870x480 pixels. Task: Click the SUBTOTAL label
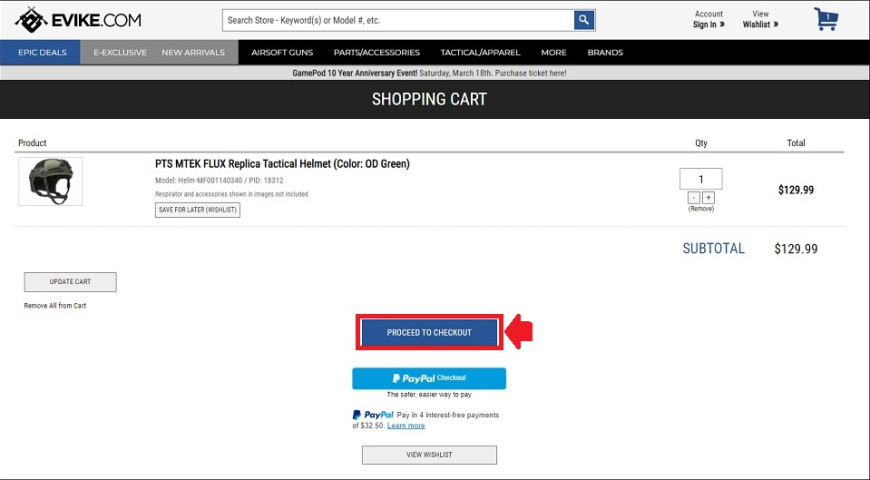[714, 249]
